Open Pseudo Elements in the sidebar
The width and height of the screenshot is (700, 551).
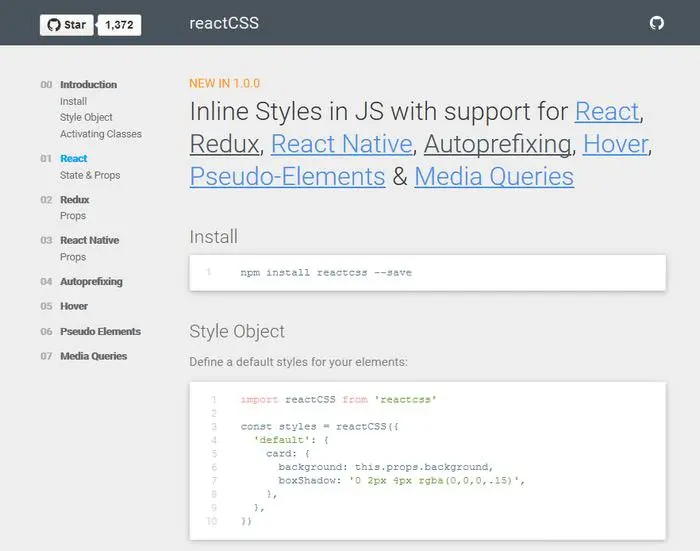coord(100,332)
